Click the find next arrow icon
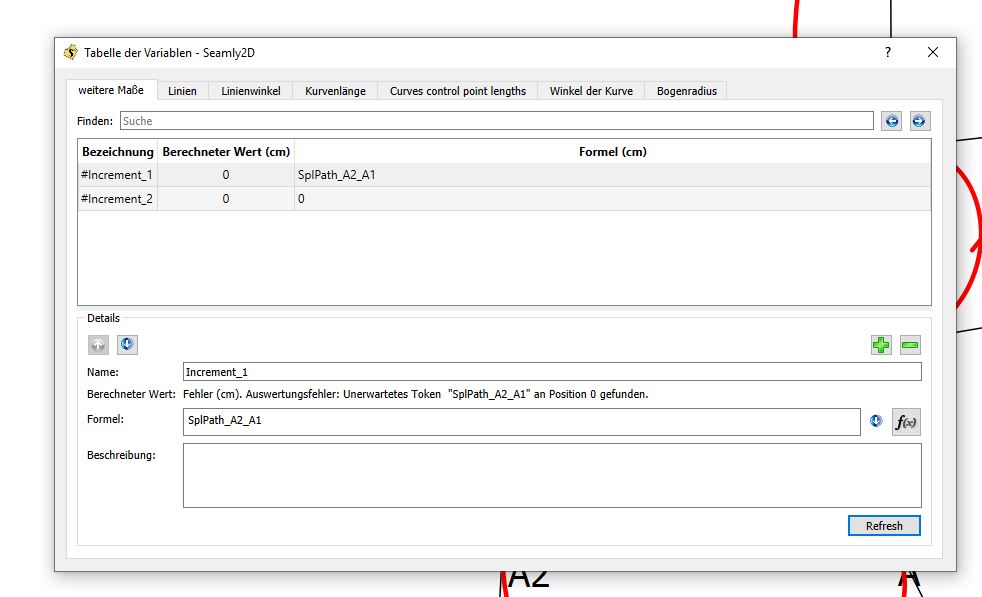The image size is (982, 597). click(x=919, y=121)
